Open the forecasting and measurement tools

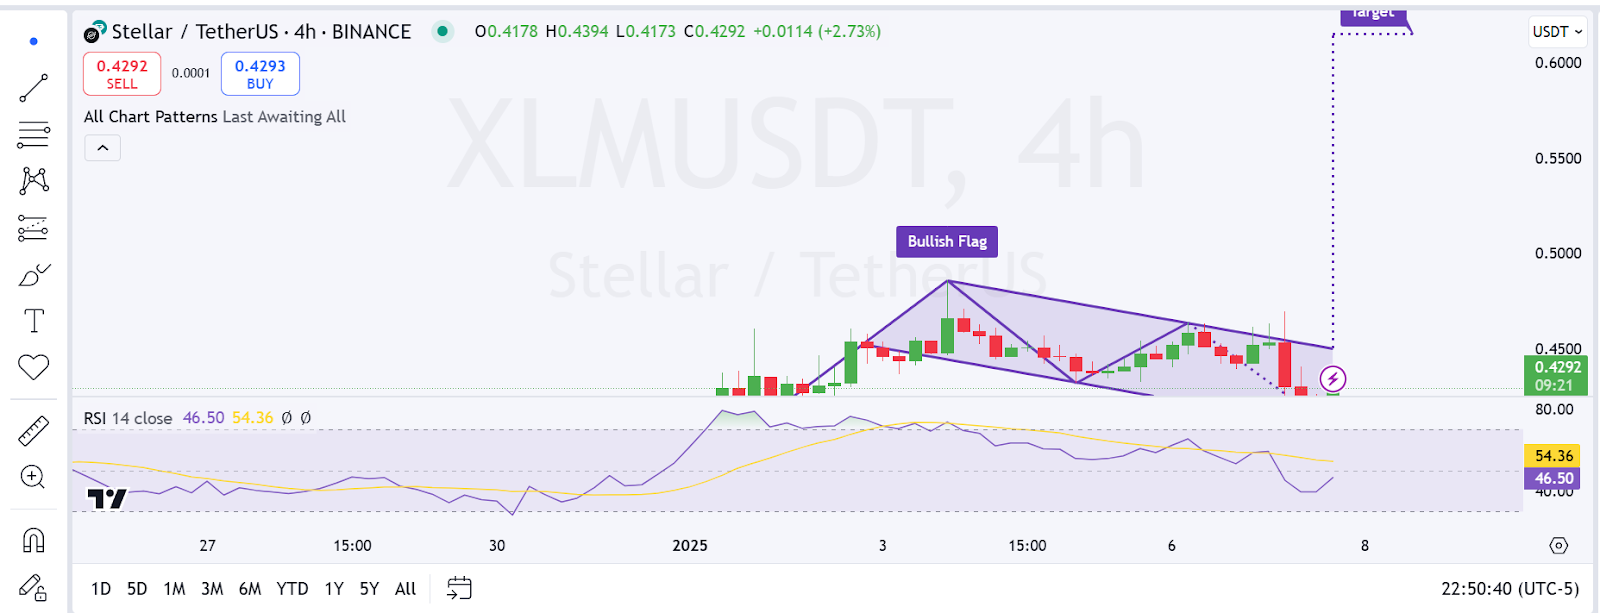(33, 229)
